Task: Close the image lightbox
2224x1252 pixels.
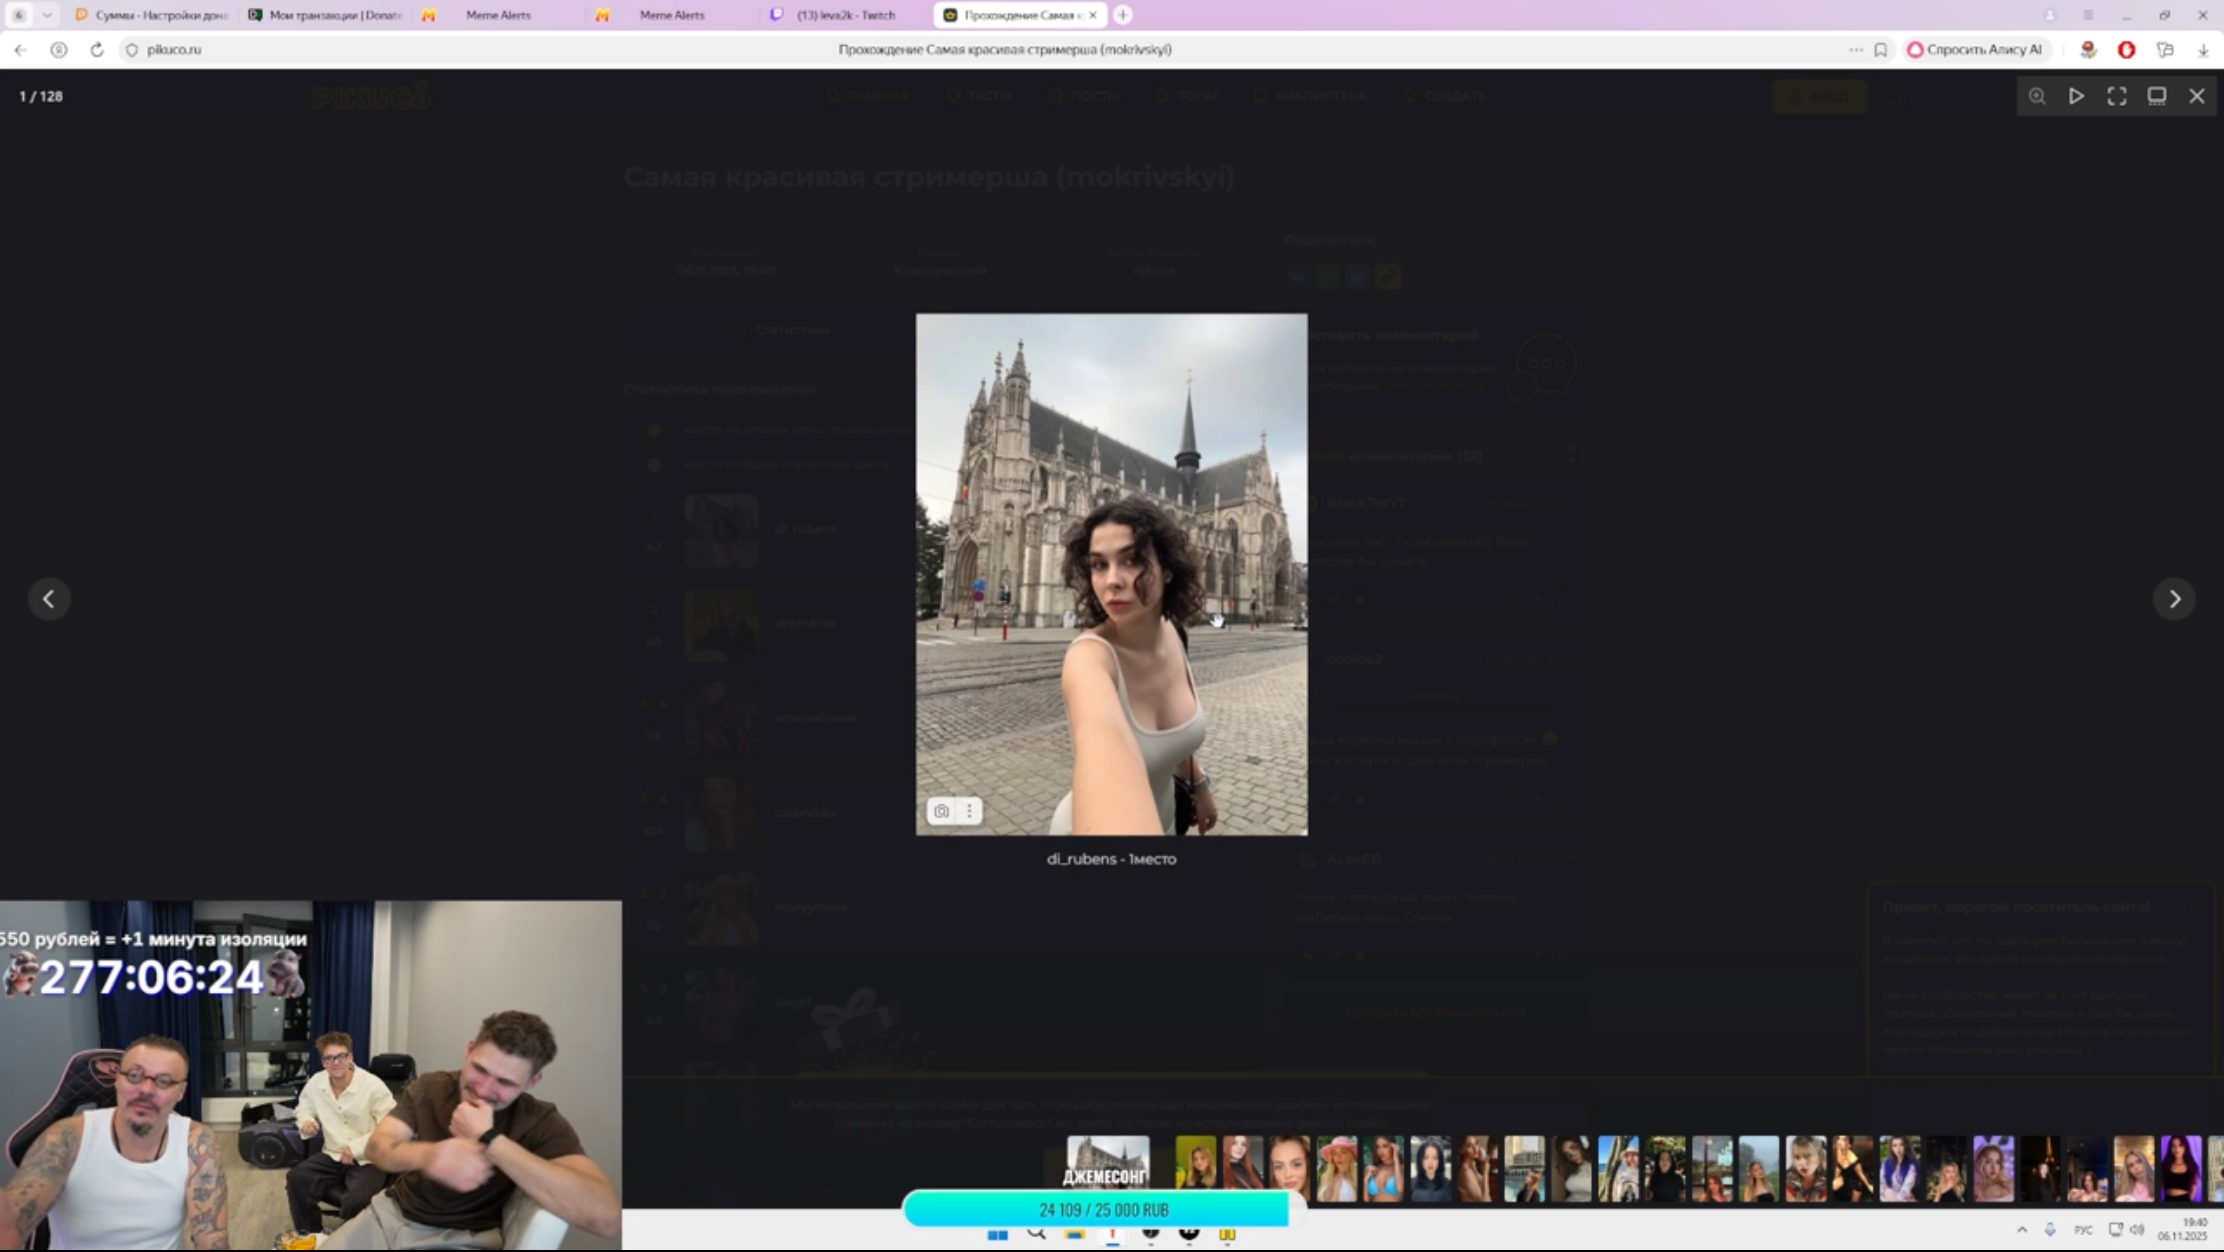Action: coord(2197,96)
